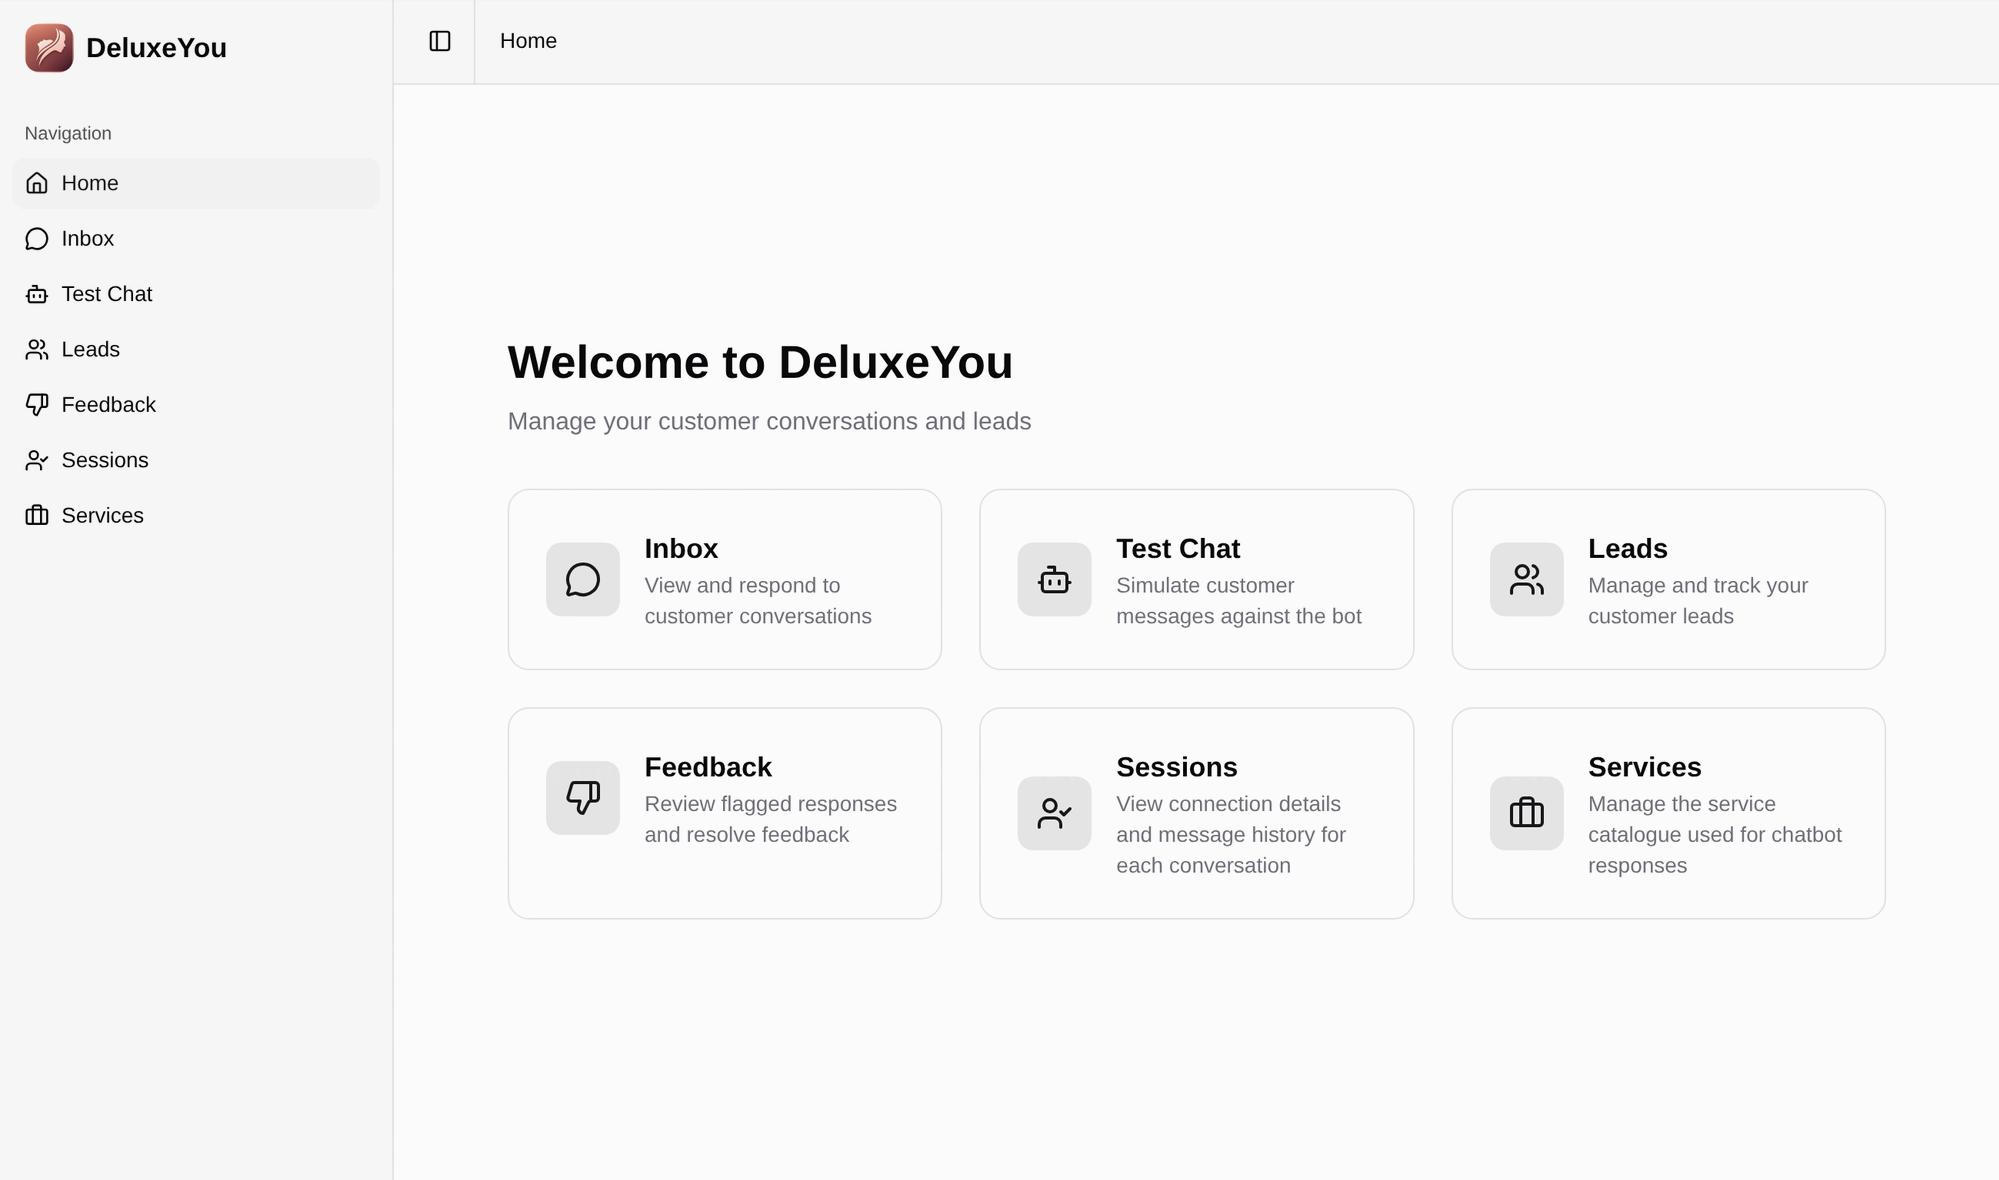Click the Leads card people icon
1999x1180 pixels.
(x=1526, y=579)
